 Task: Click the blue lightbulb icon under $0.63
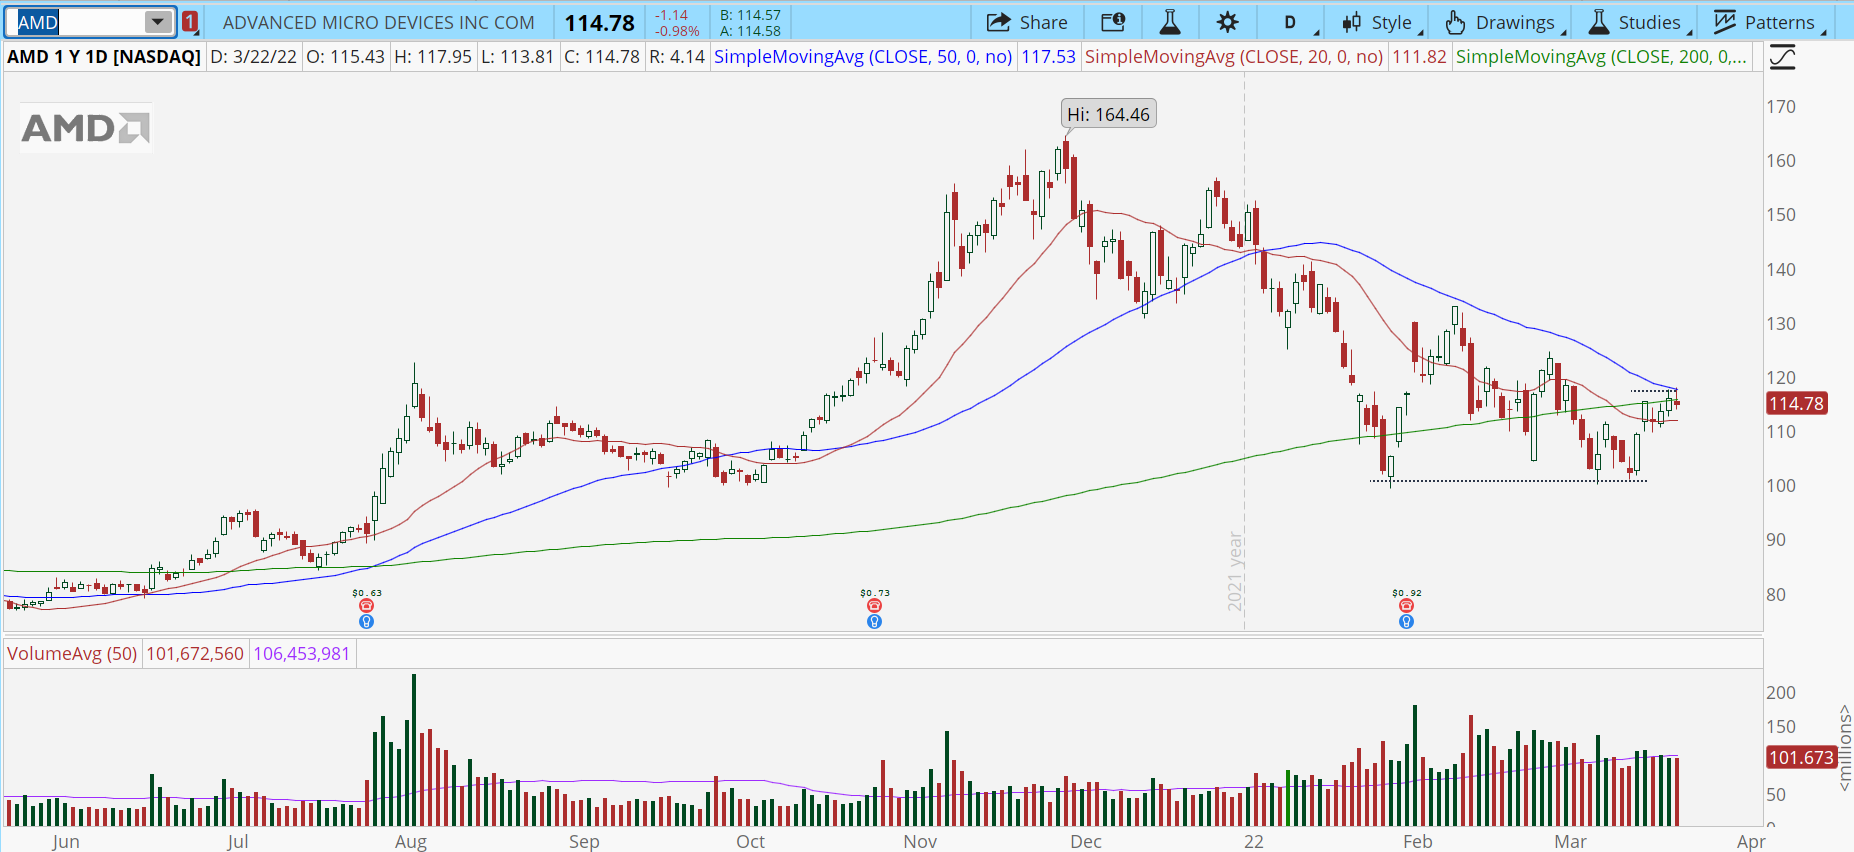366,622
